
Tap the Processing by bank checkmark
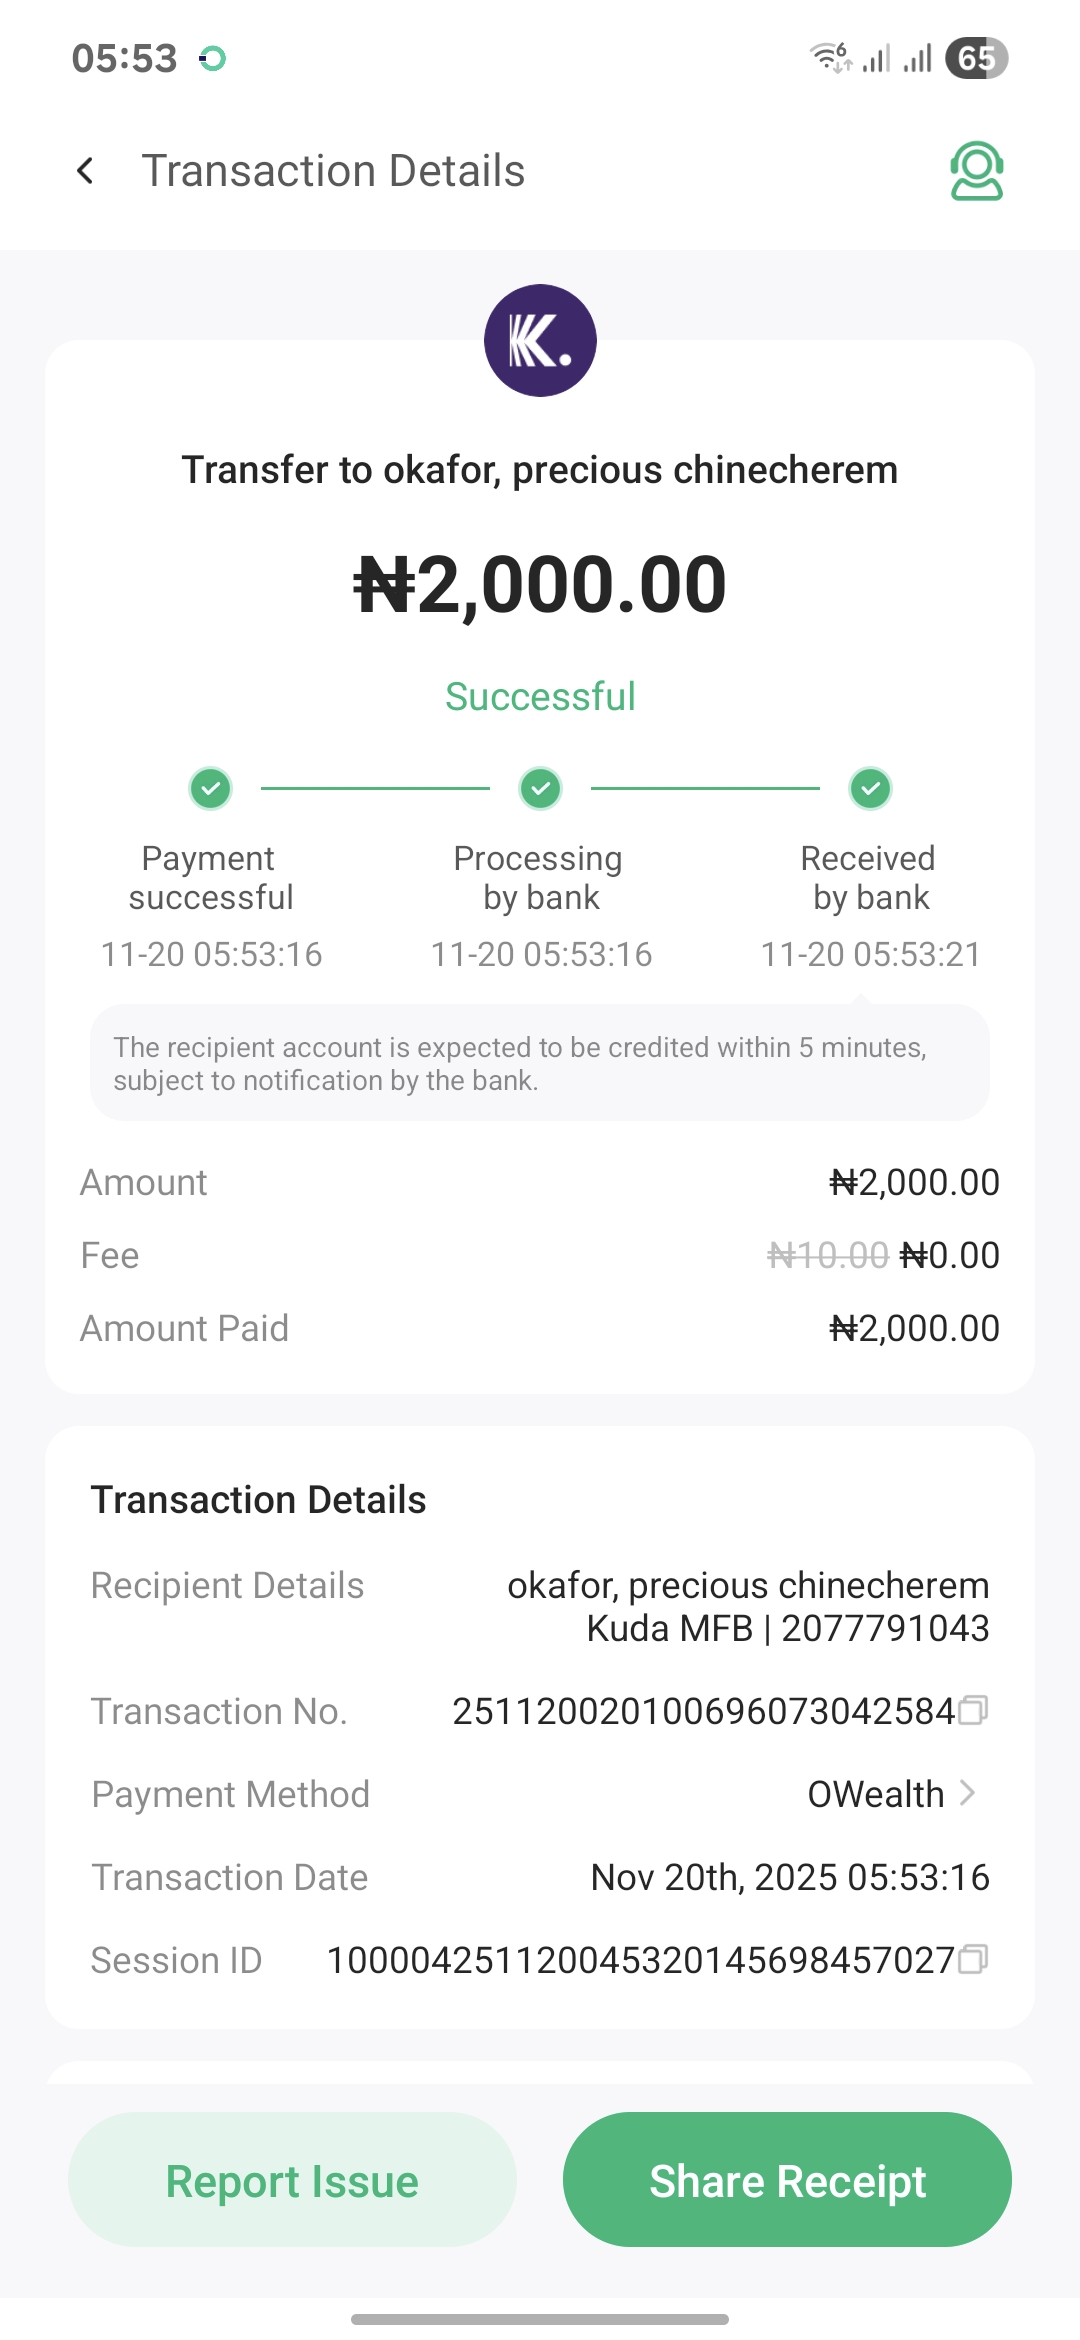[541, 788]
